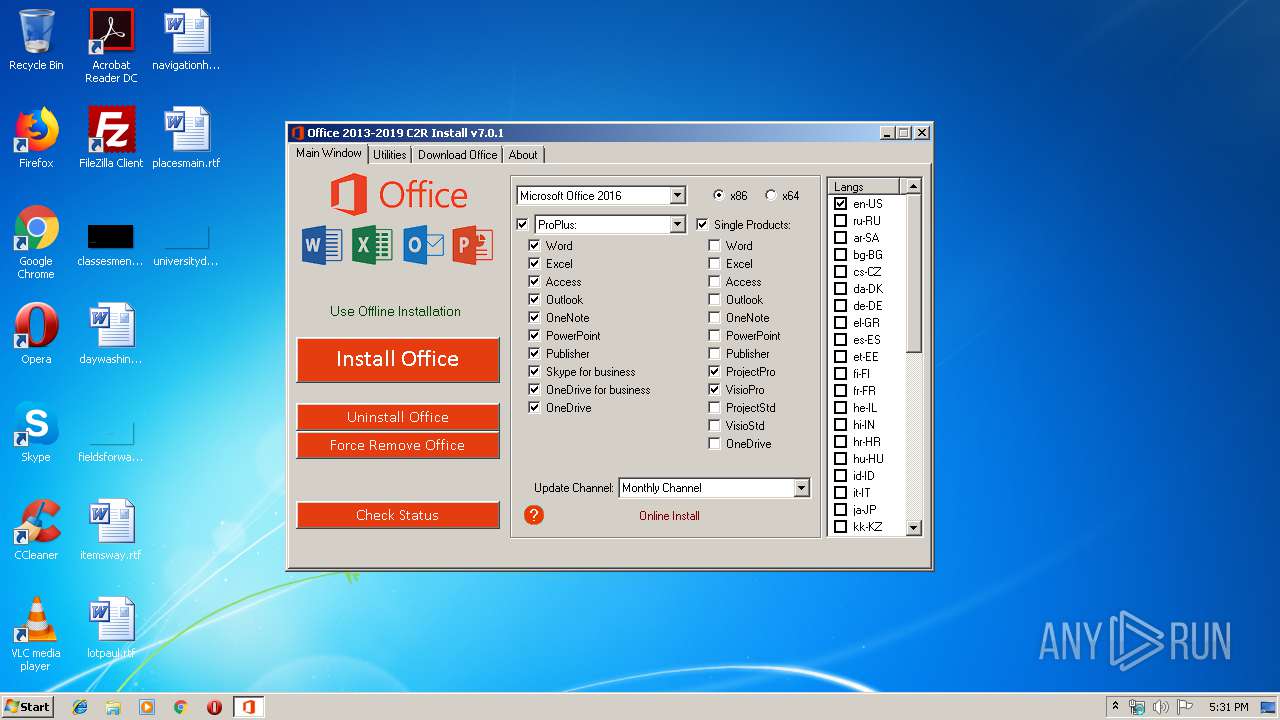Open Windows Explorer from the taskbar
Image resolution: width=1280 pixels, height=720 pixels.
[x=113, y=707]
